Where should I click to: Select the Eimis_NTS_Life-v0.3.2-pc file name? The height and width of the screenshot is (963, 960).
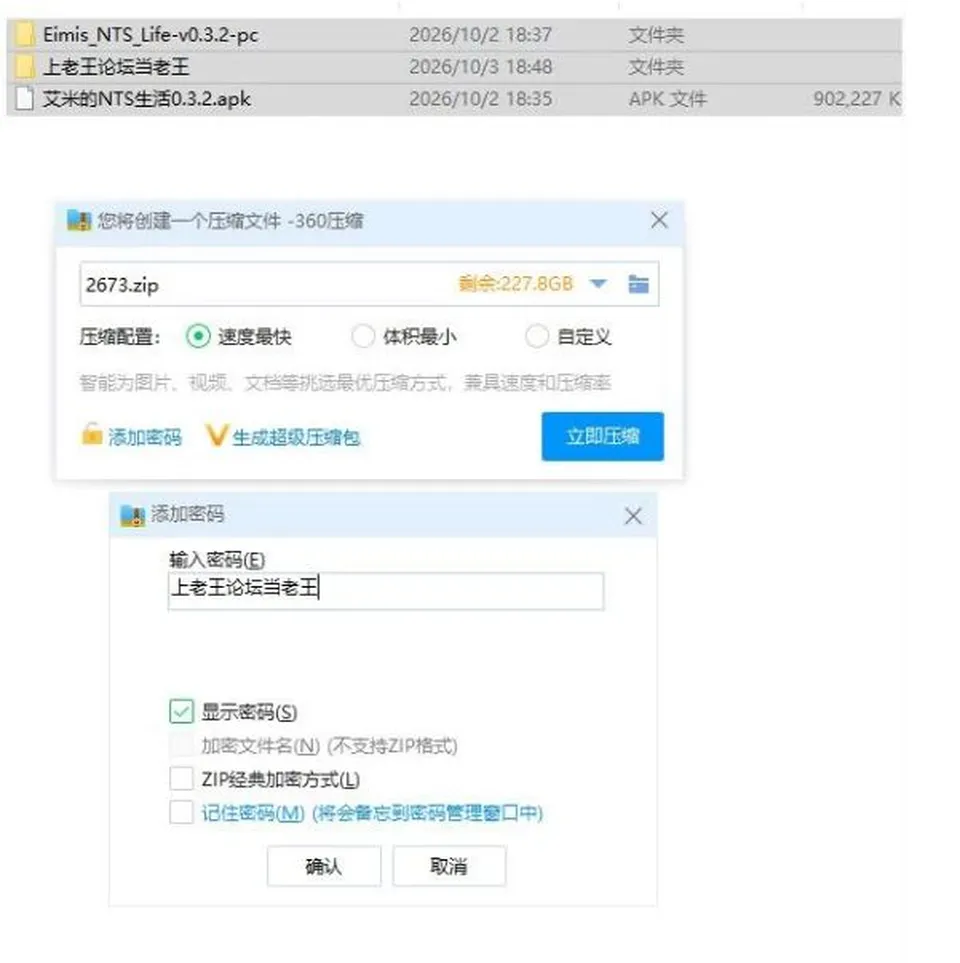[150, 35]
